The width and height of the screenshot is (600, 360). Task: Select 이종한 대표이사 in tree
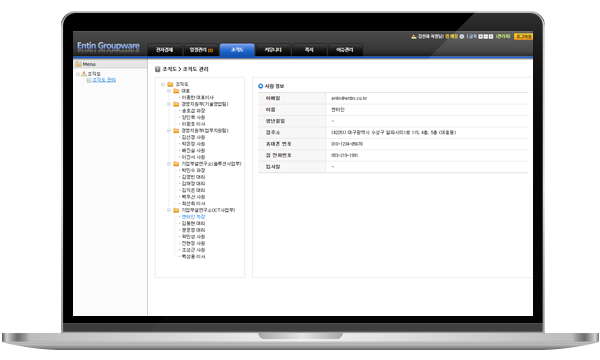click(x=197, y=98)
